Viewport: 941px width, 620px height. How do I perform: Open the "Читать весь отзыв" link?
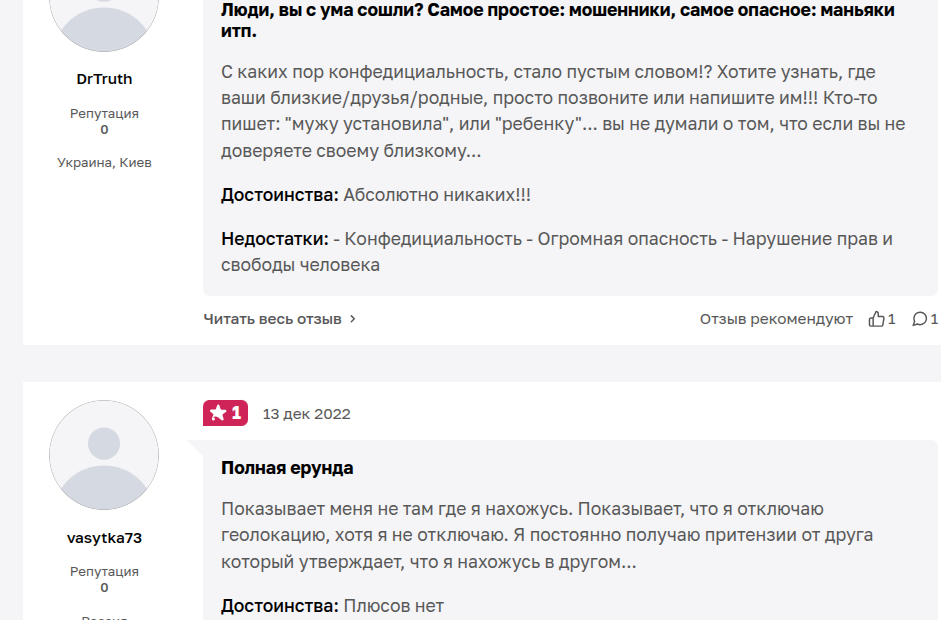pyautogui.click(x=272, y=319)
